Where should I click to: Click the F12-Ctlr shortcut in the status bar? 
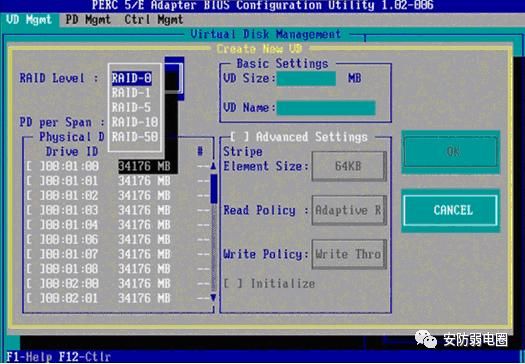click(x=85, y=356)
